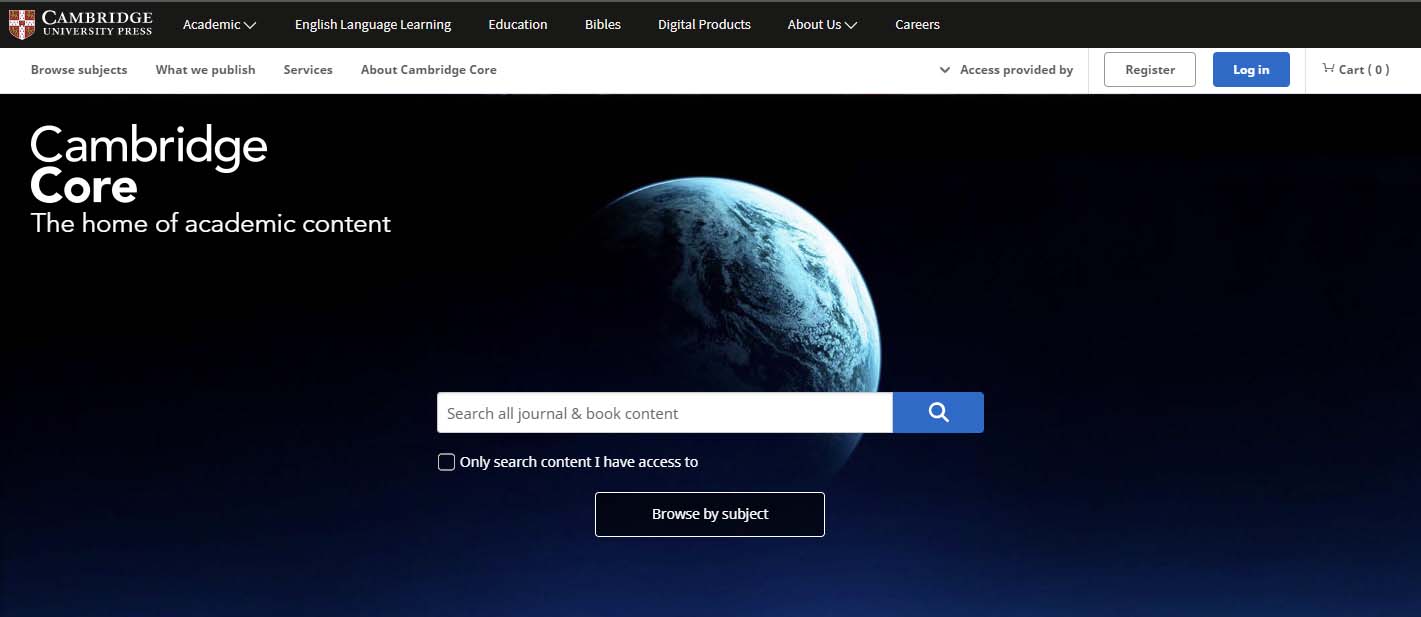Click the Browse by subject button
The width and height of the screenshot is (1421, 617).
click(709, 514)
